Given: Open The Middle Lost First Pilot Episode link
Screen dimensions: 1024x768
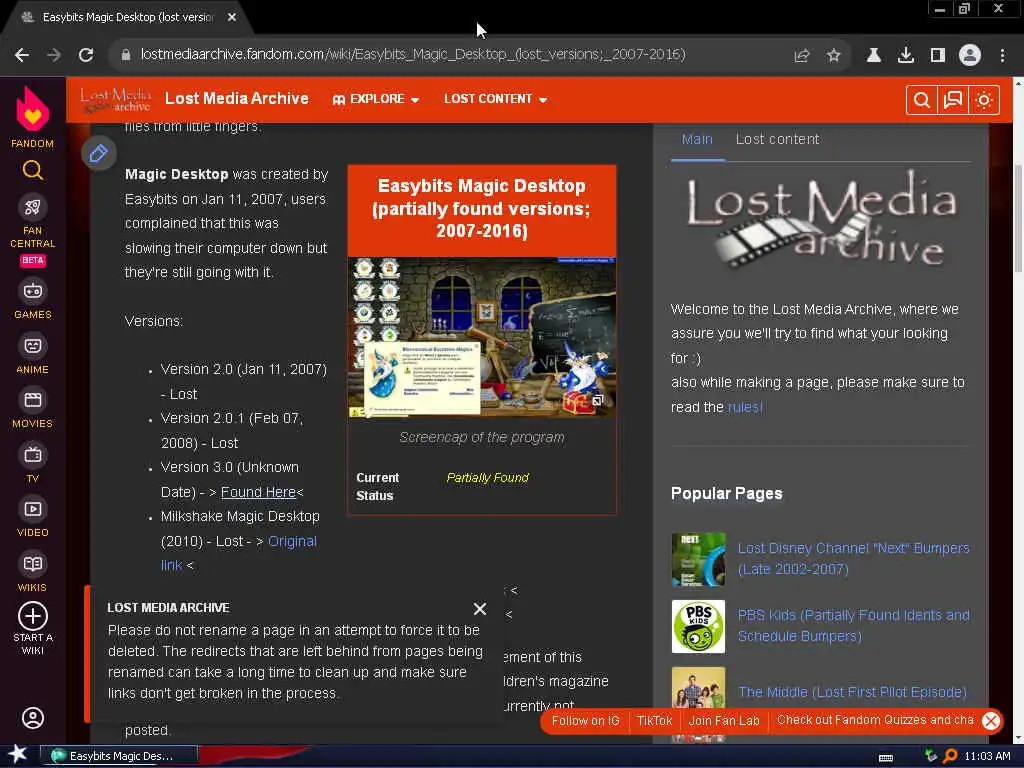Looking at the screenshot, I should 852,692.
